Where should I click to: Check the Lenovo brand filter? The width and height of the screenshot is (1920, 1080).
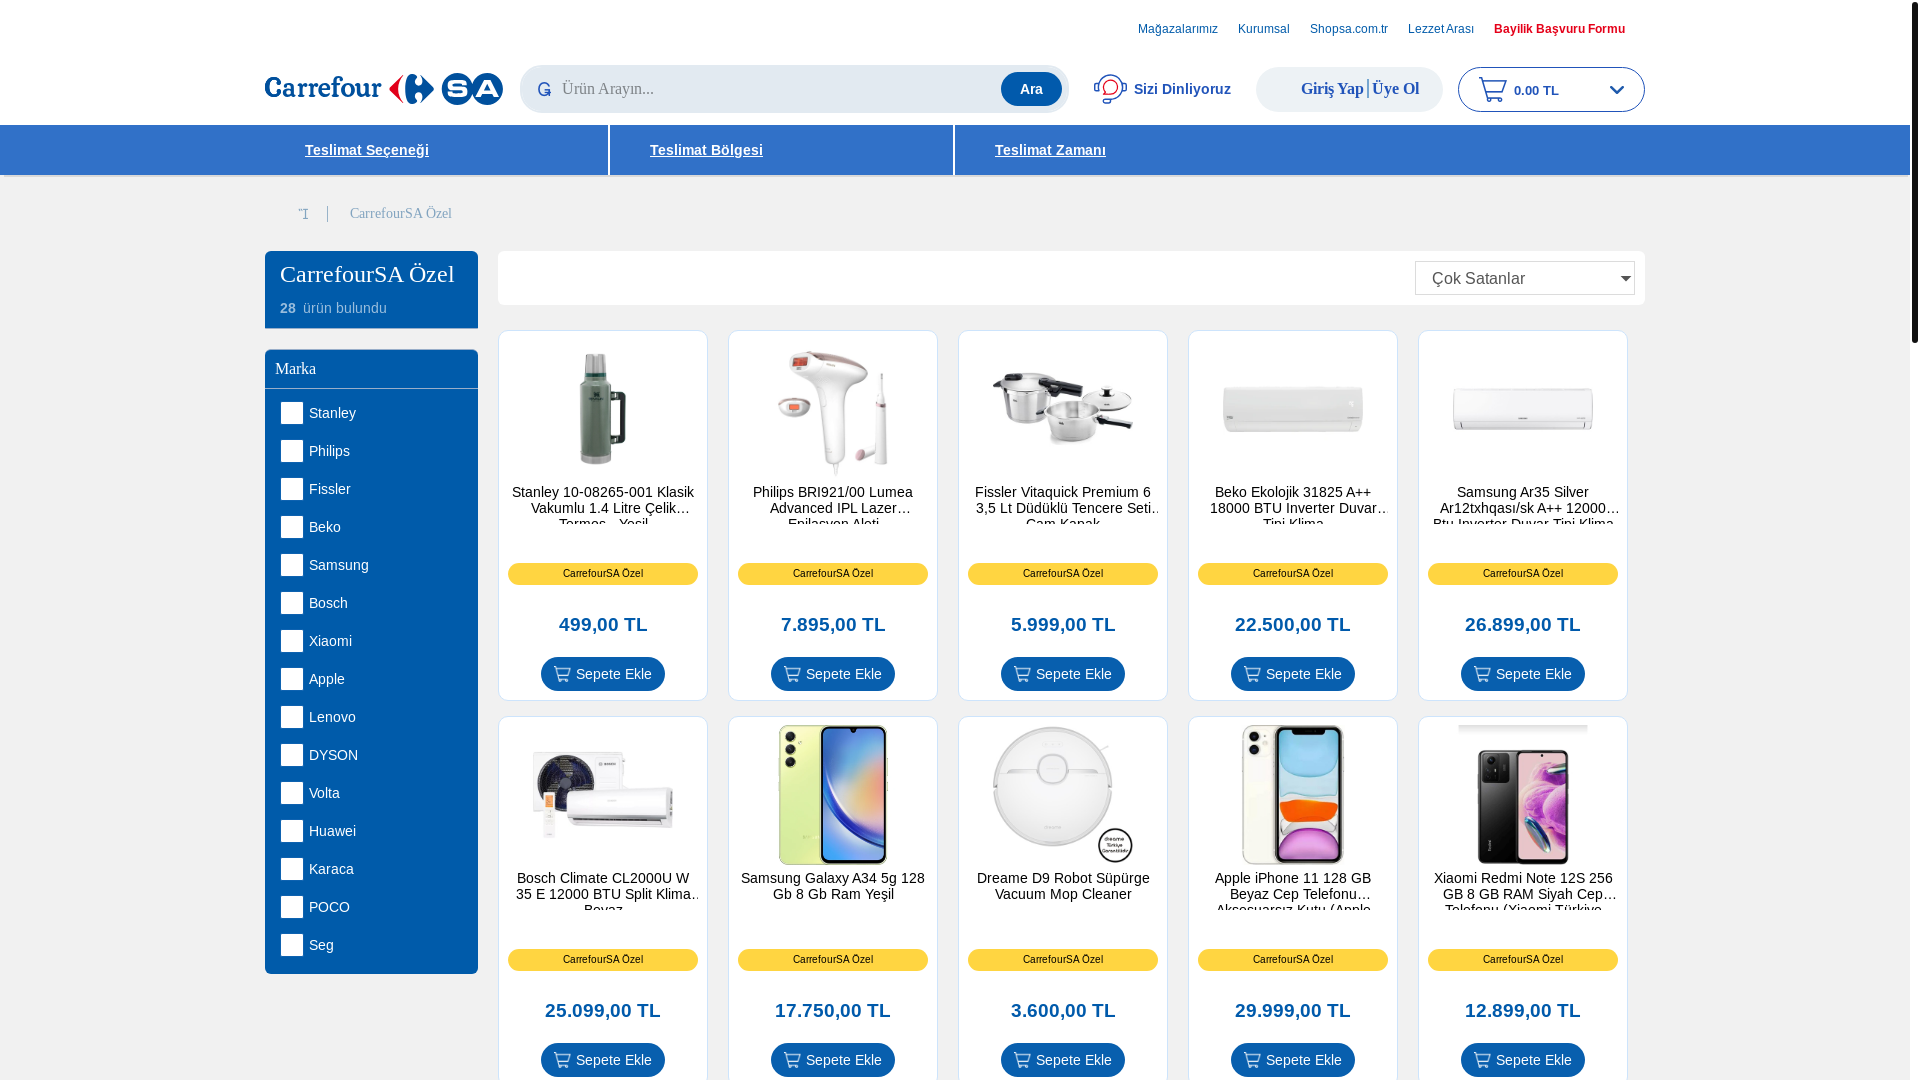[x=292, y=717]
